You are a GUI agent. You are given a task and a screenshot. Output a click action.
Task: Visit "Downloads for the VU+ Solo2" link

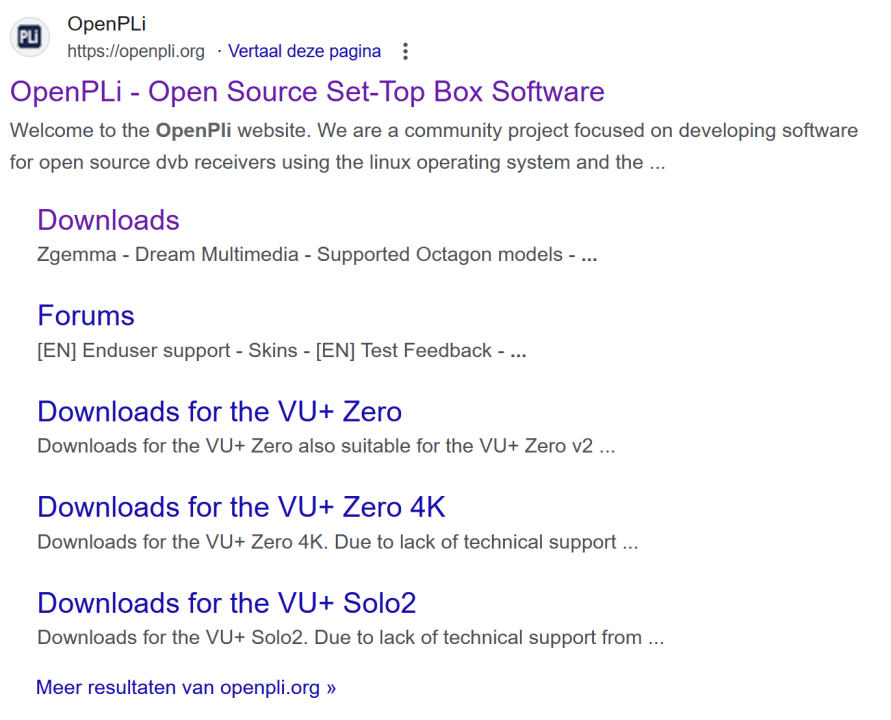click(226, 603)
